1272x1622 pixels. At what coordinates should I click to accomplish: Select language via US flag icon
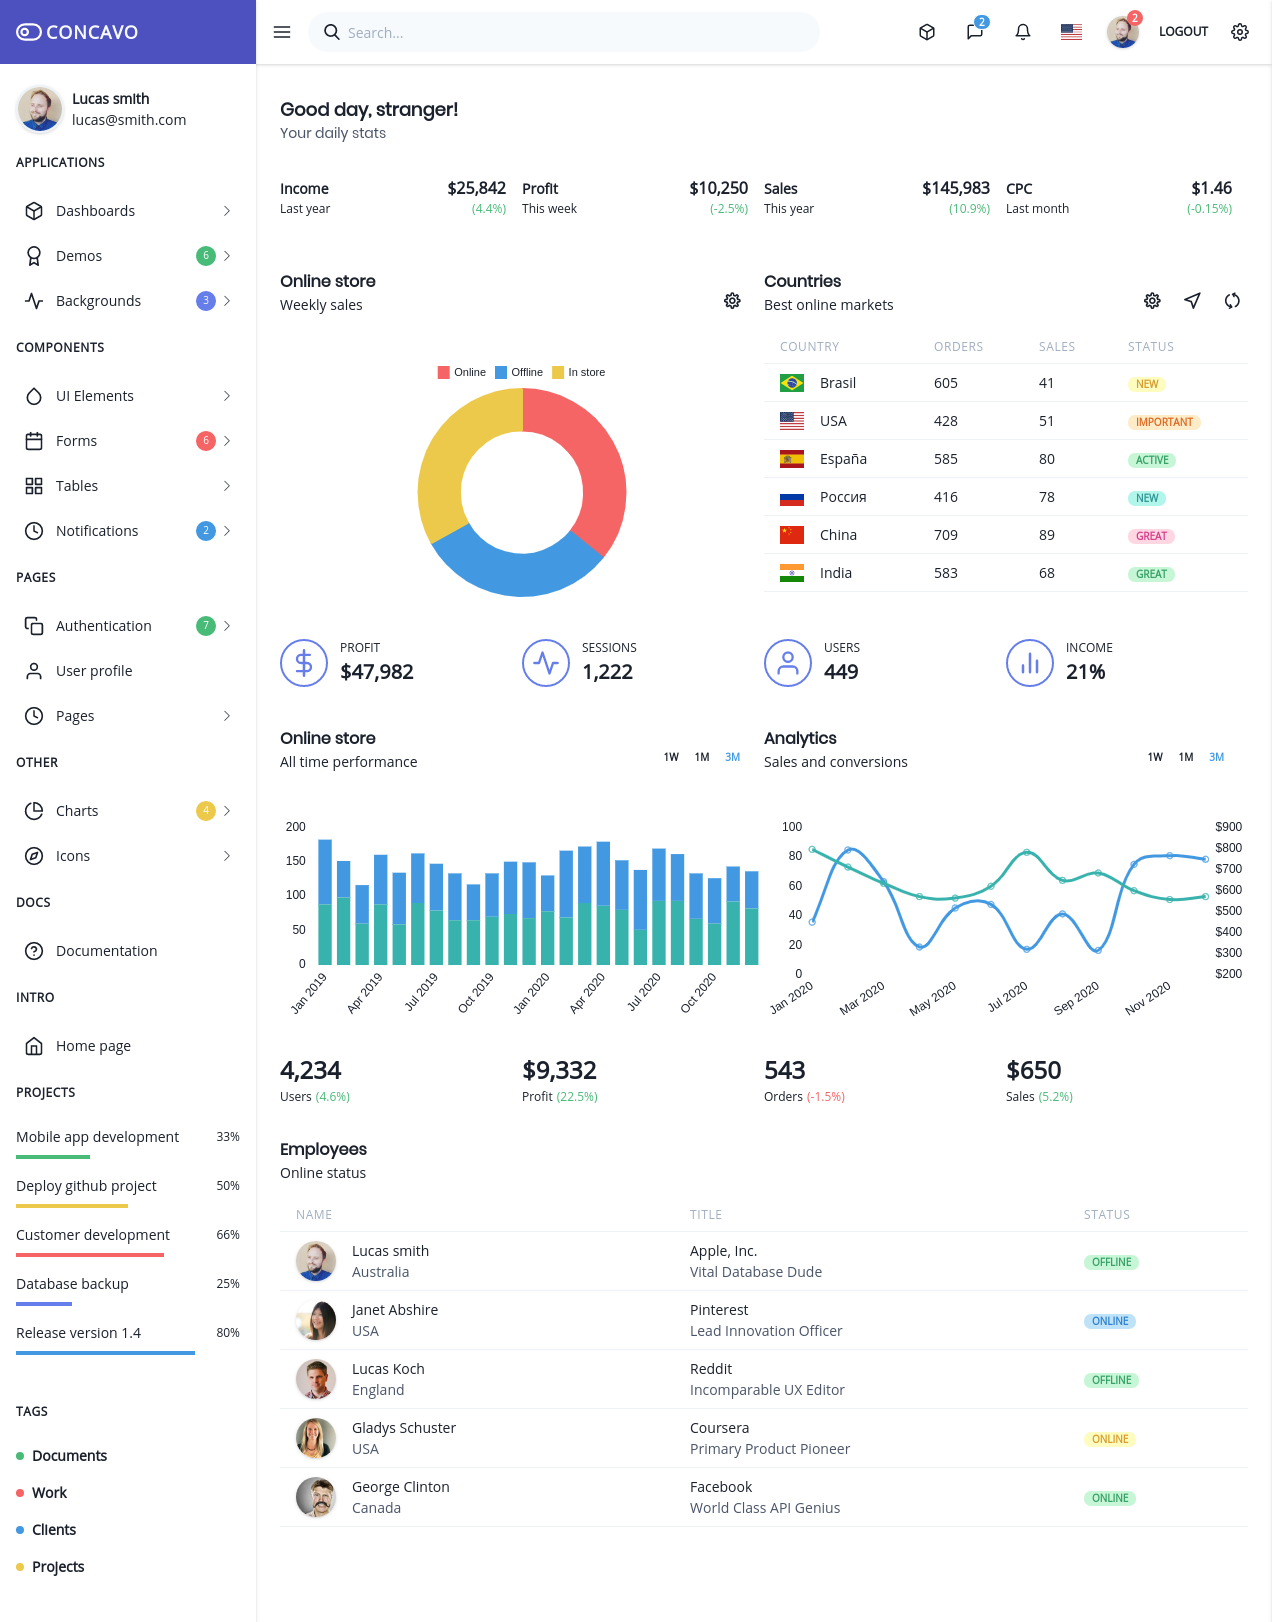(x=1071, y=32)
